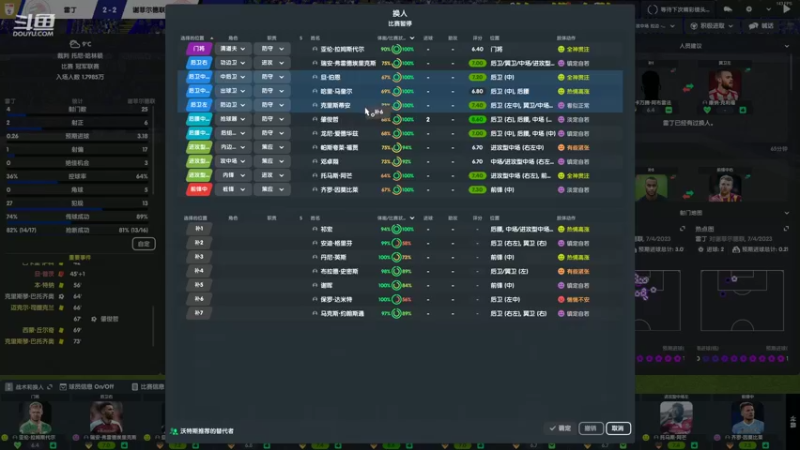Select substitute player 布拉德-史密斯
800x450 pixels.
339,271
